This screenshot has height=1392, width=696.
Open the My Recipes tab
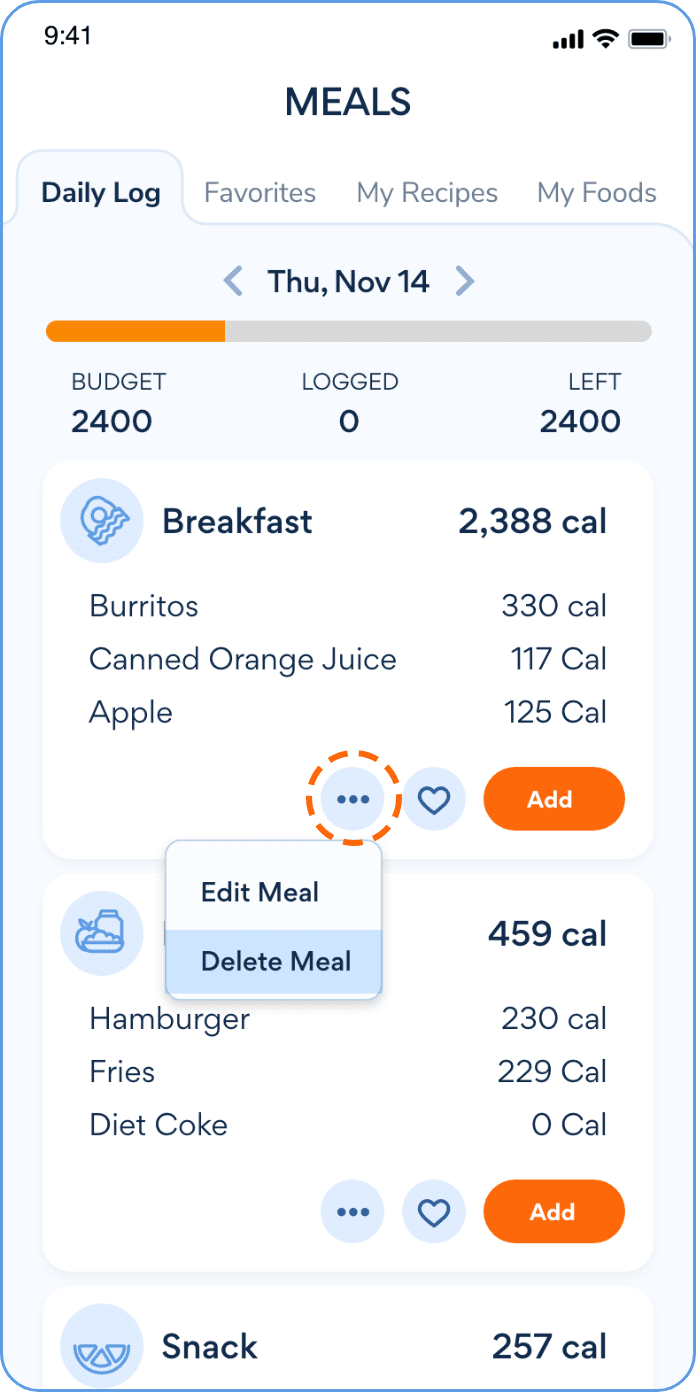[427, 193]
